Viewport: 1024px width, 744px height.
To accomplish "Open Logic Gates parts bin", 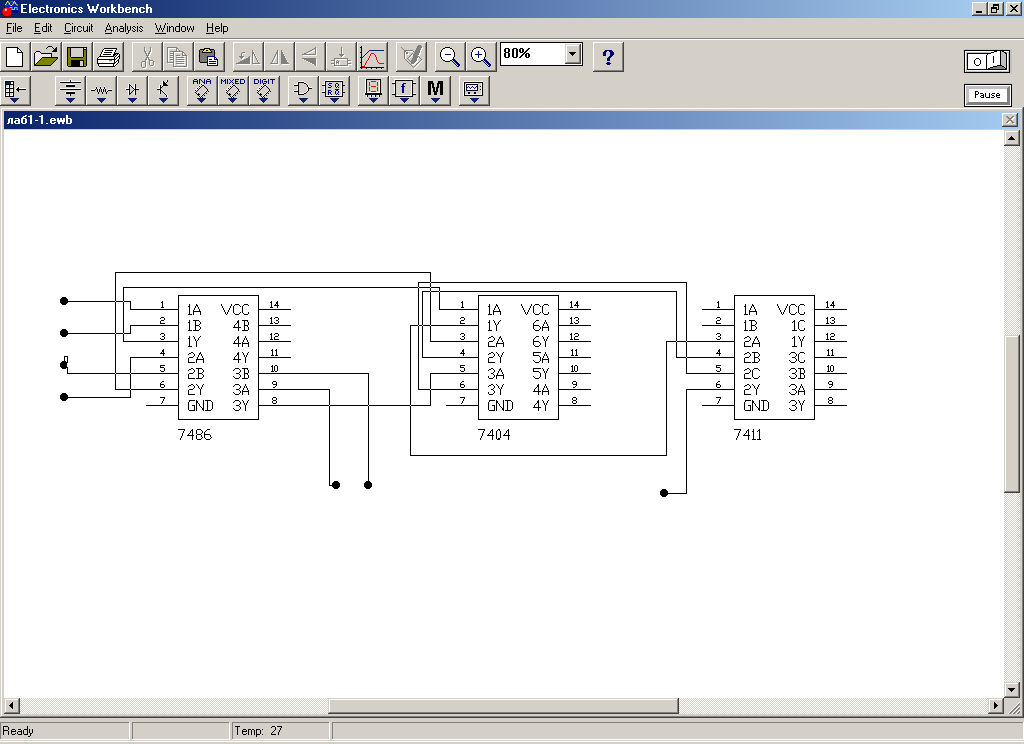I will [302, 90].
